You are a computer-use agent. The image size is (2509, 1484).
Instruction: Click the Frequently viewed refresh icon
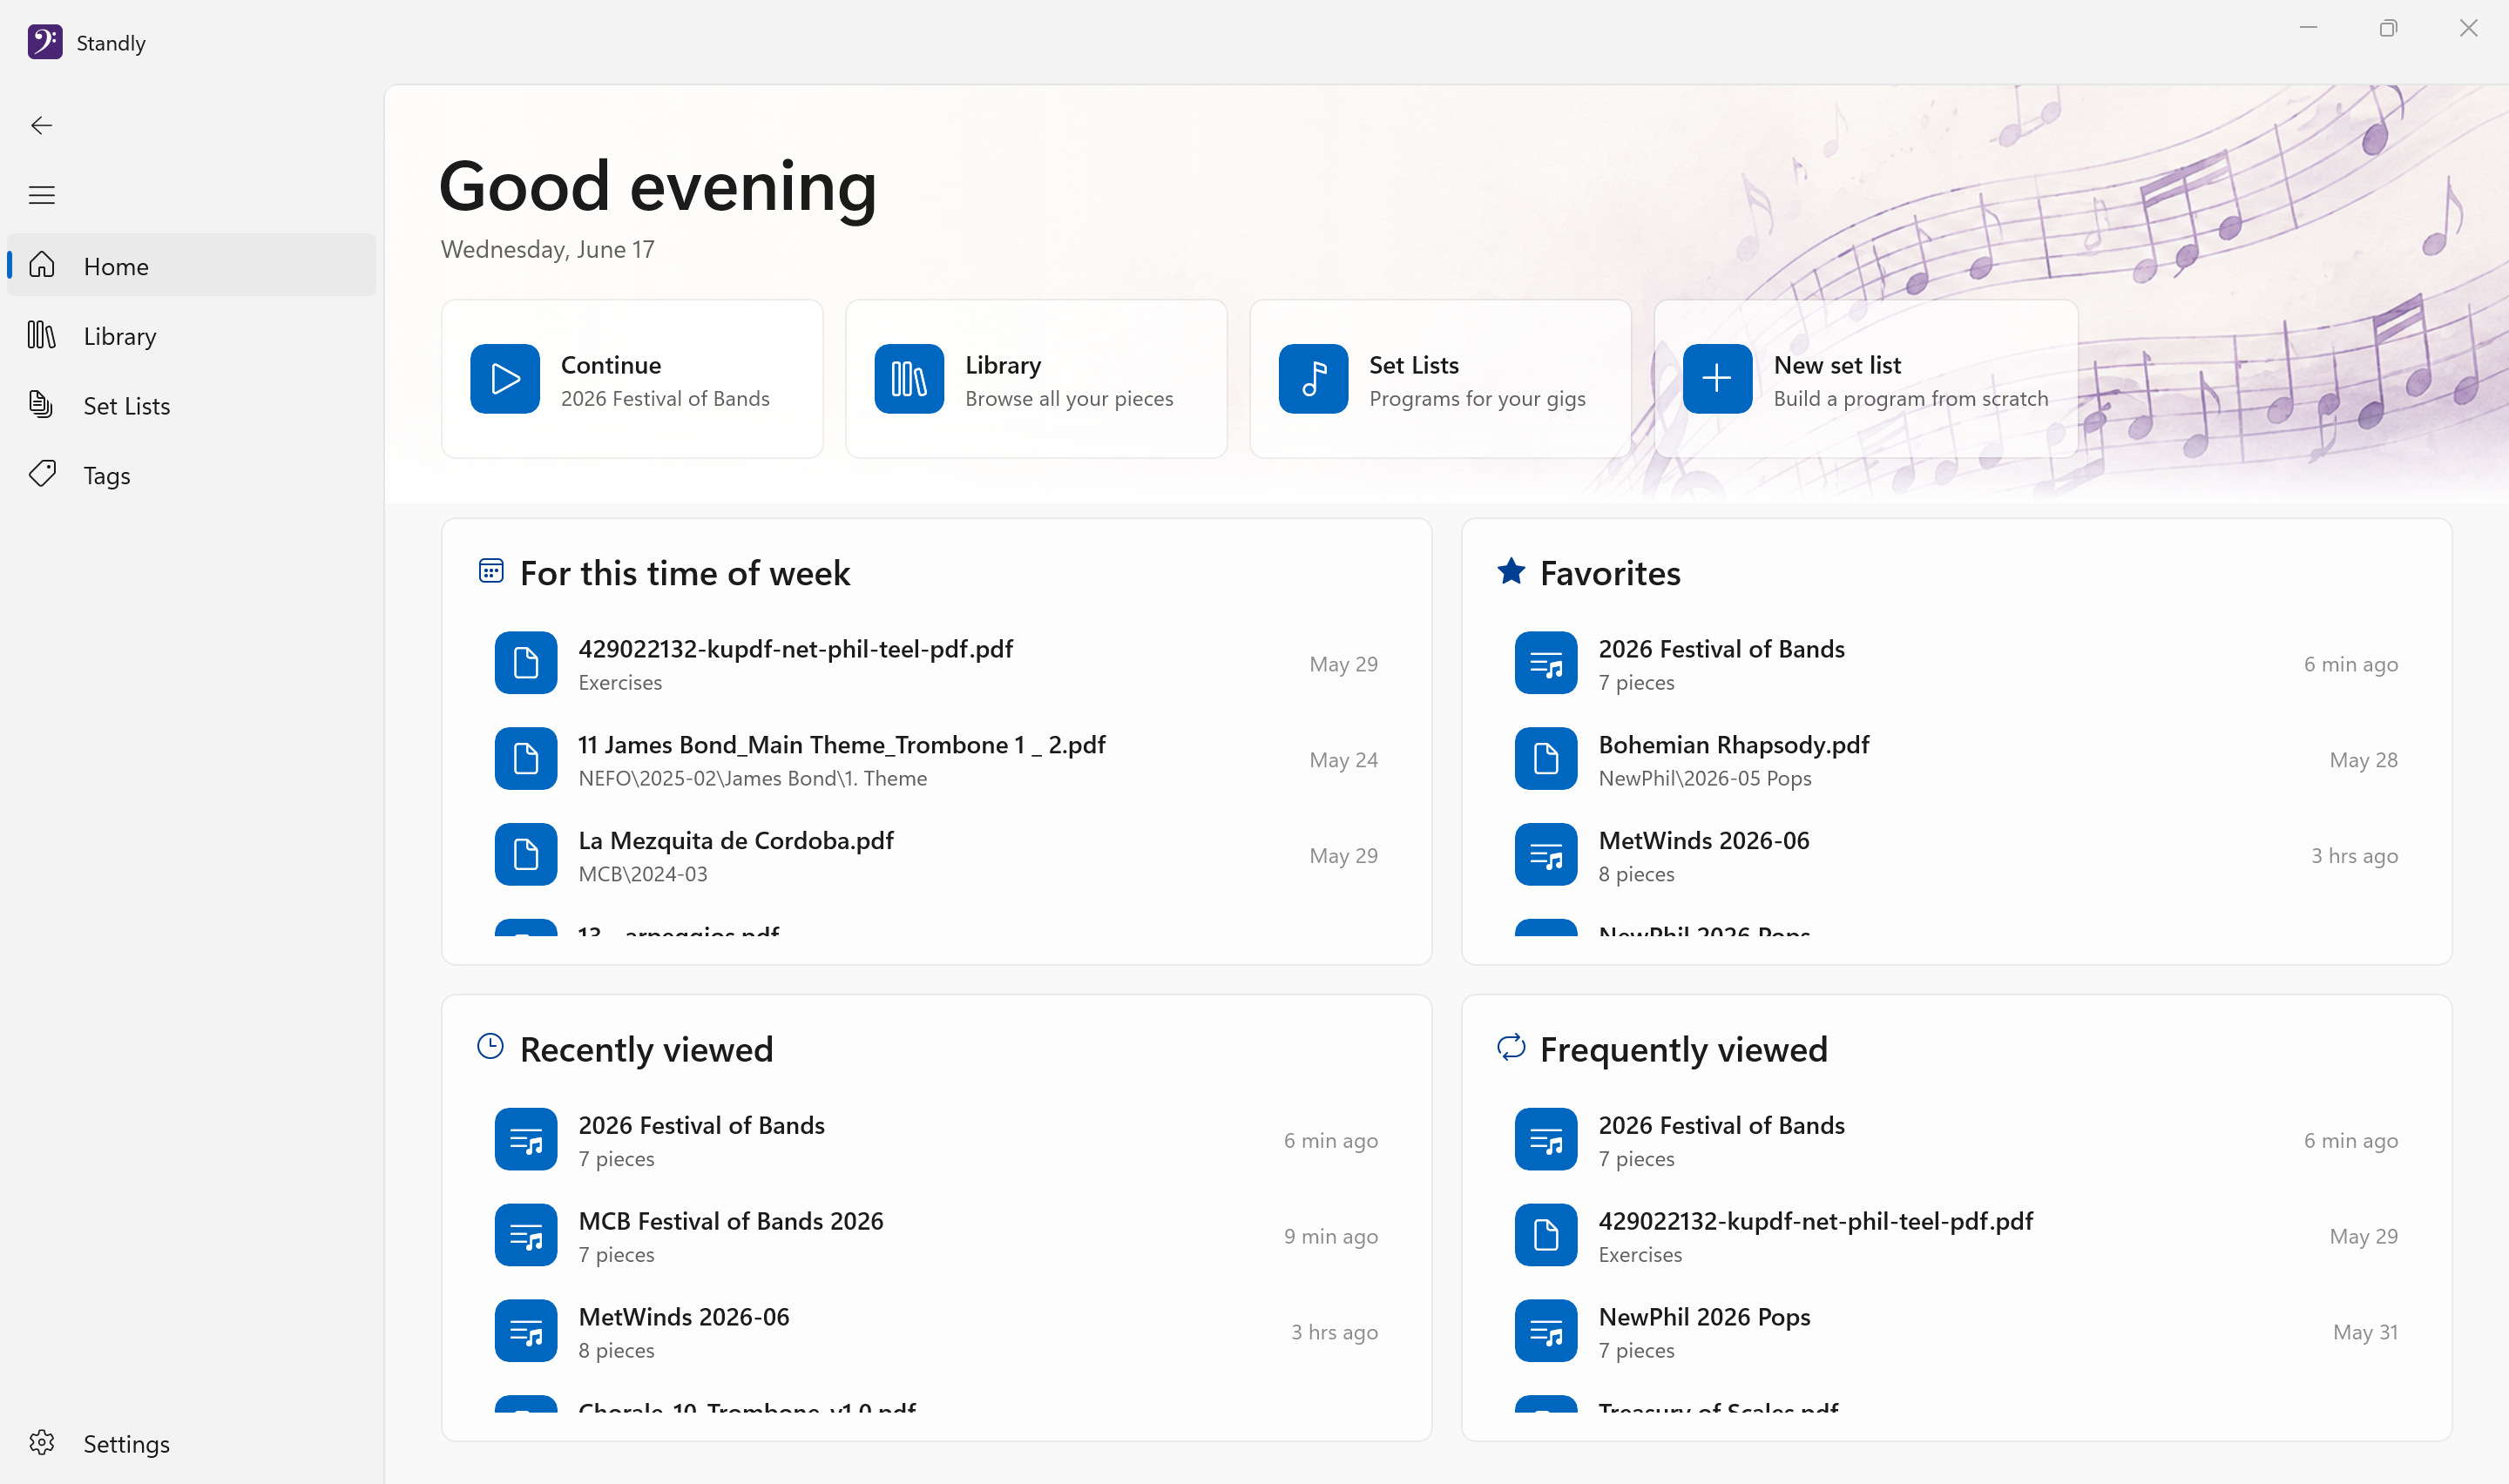[1511, 1047]
